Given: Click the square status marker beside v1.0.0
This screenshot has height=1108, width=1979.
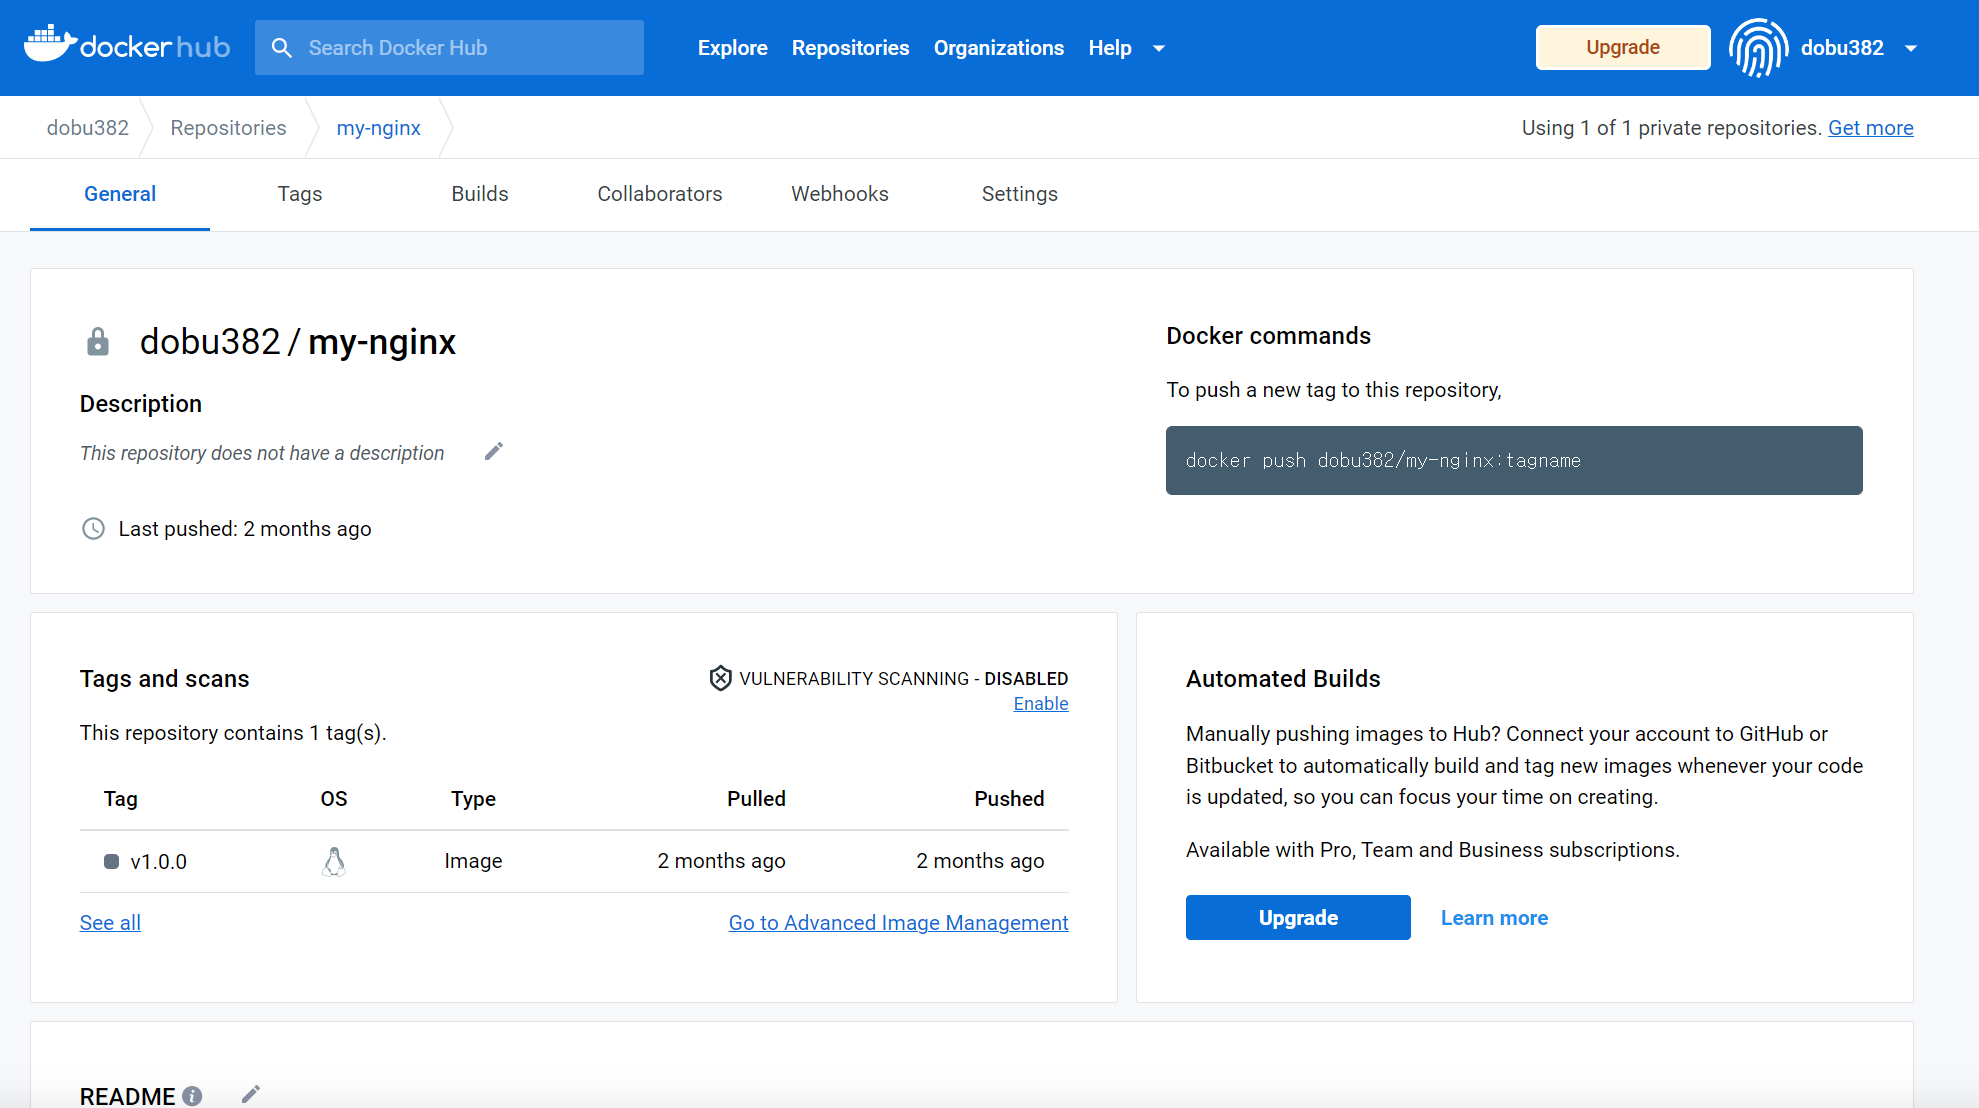Looking at the screenshot, I should point(112,861).
